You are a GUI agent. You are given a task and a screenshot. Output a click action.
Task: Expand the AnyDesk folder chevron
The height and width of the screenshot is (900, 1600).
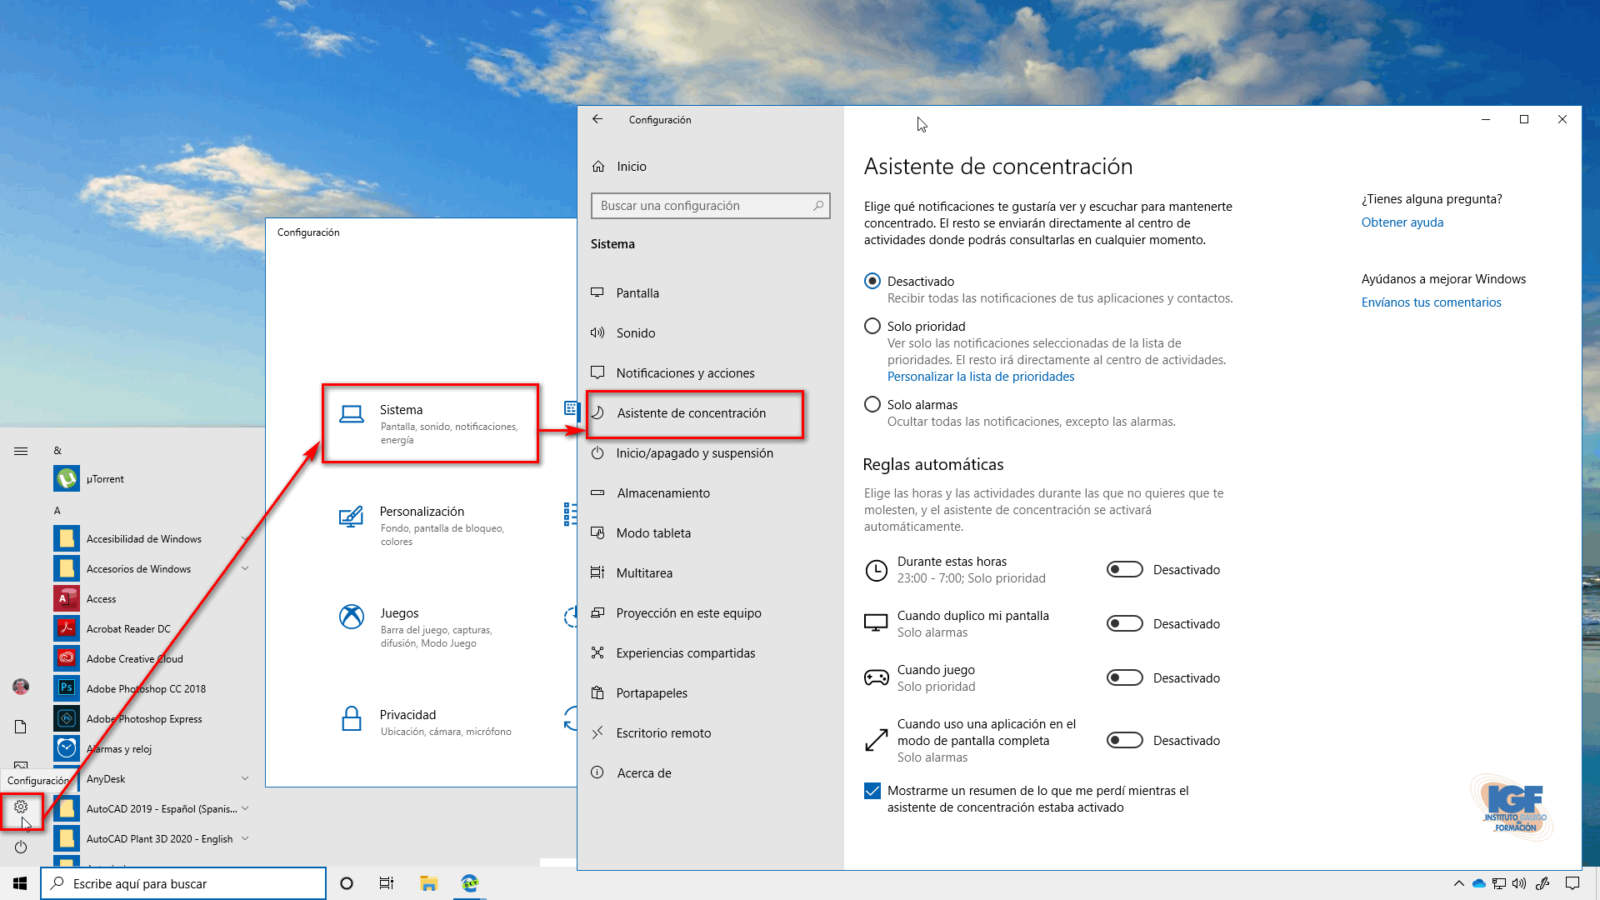(245, 779)
